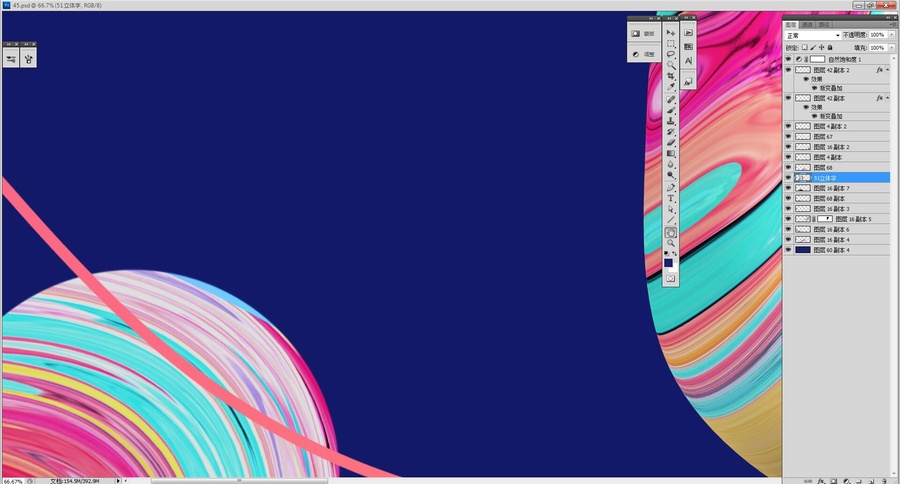900x484 pixels.
Task: Click the zoom percentage field 66.67%
Action: (x=13, y=481)
